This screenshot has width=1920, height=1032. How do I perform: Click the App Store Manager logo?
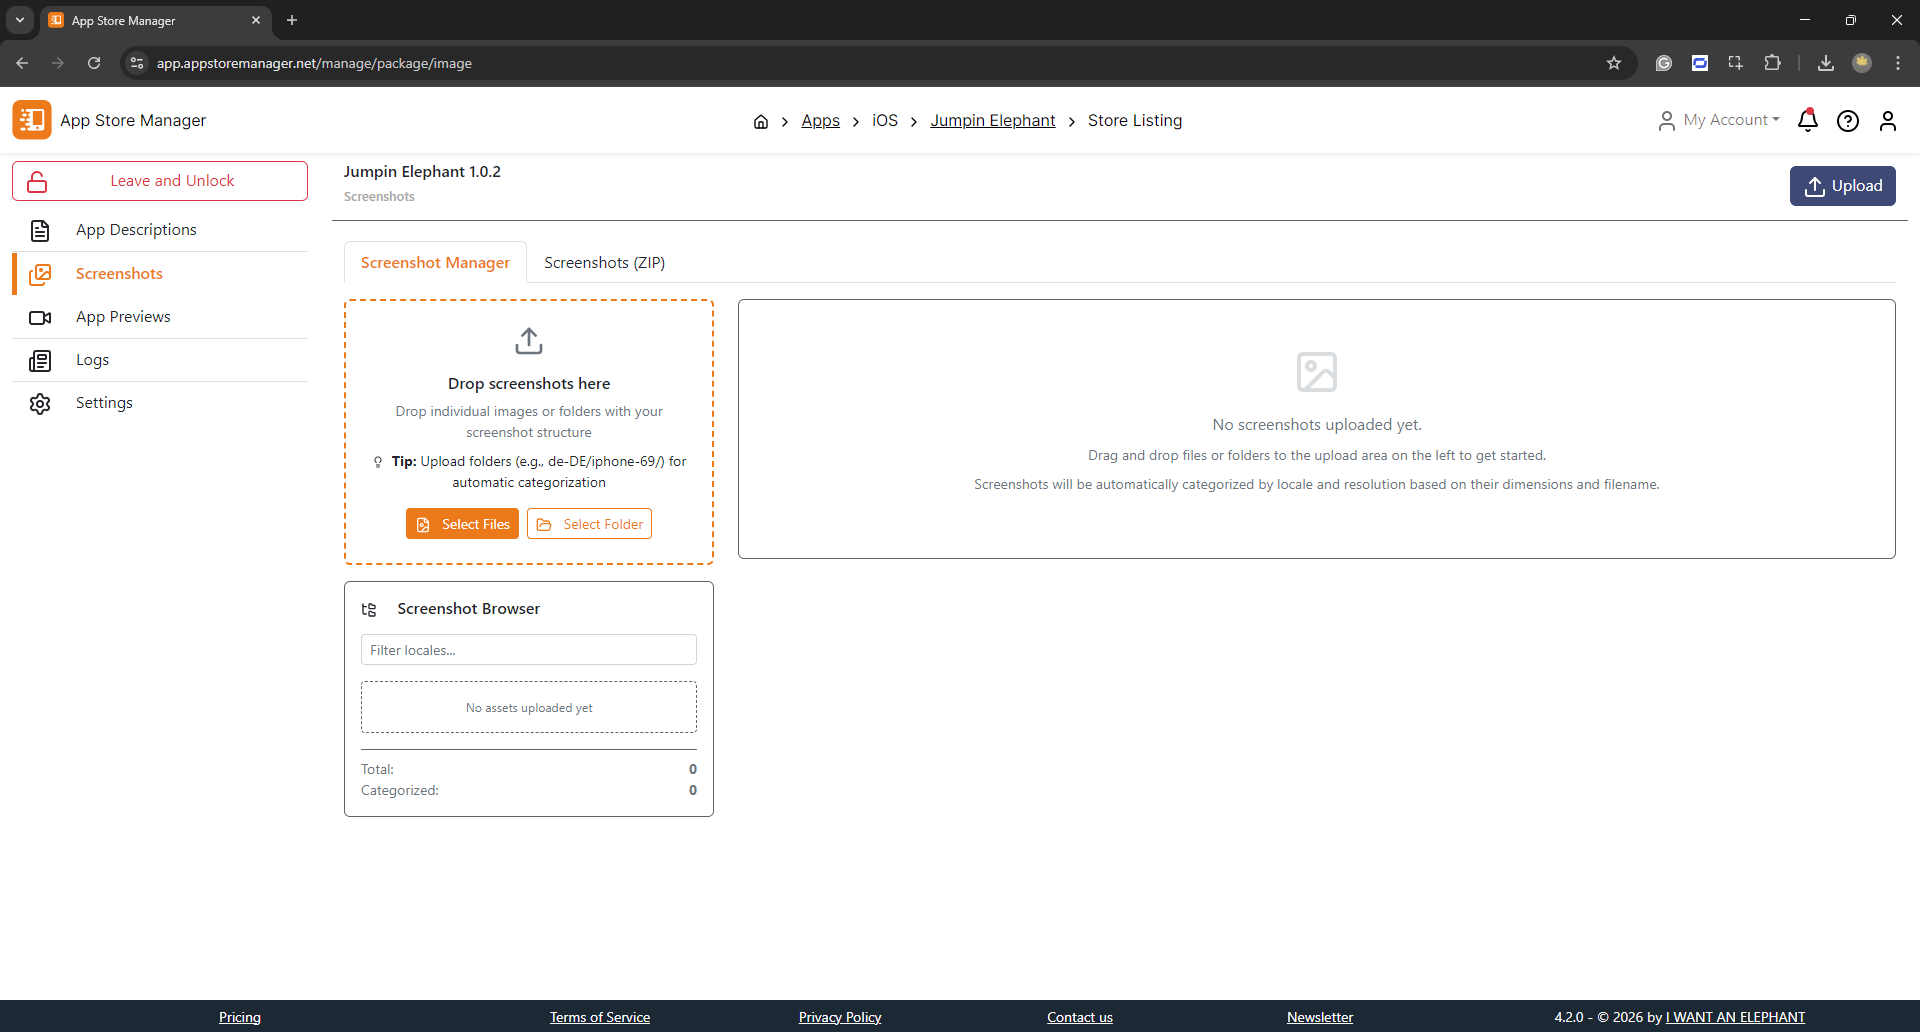pos(32,120)
